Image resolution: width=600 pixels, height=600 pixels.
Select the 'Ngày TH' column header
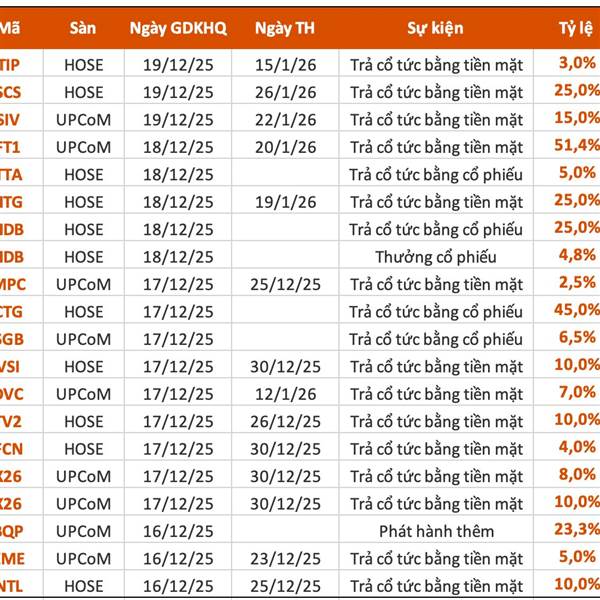pos(285,29)
